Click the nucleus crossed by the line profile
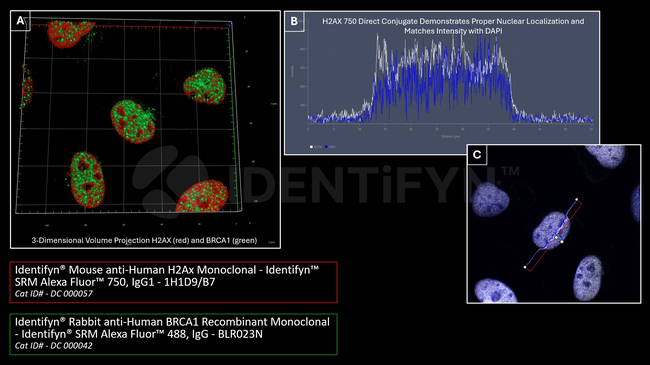650x365 pixels. tap(551, 230)
